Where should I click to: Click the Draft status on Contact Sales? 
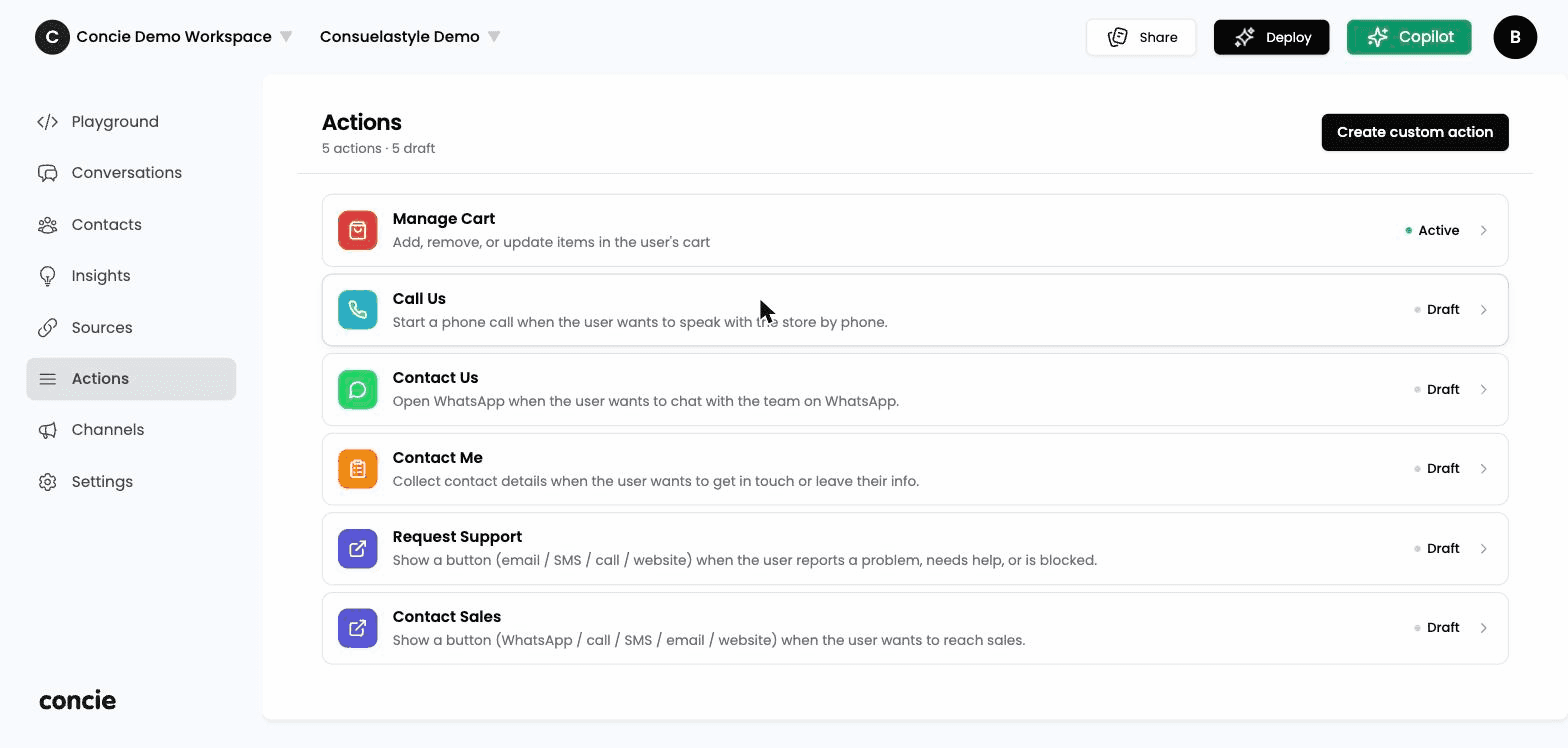(1437, 628)
